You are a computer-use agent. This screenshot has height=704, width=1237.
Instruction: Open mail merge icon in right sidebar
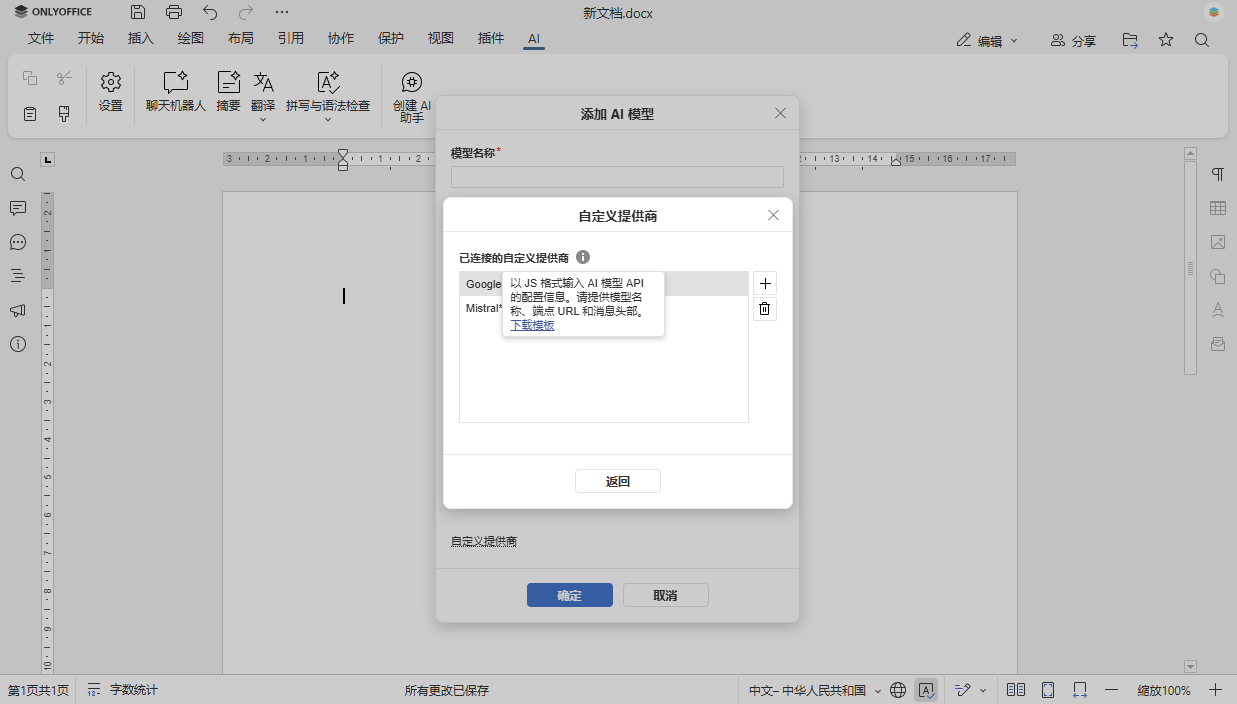pyautogui.click(x=1218, y=344)
